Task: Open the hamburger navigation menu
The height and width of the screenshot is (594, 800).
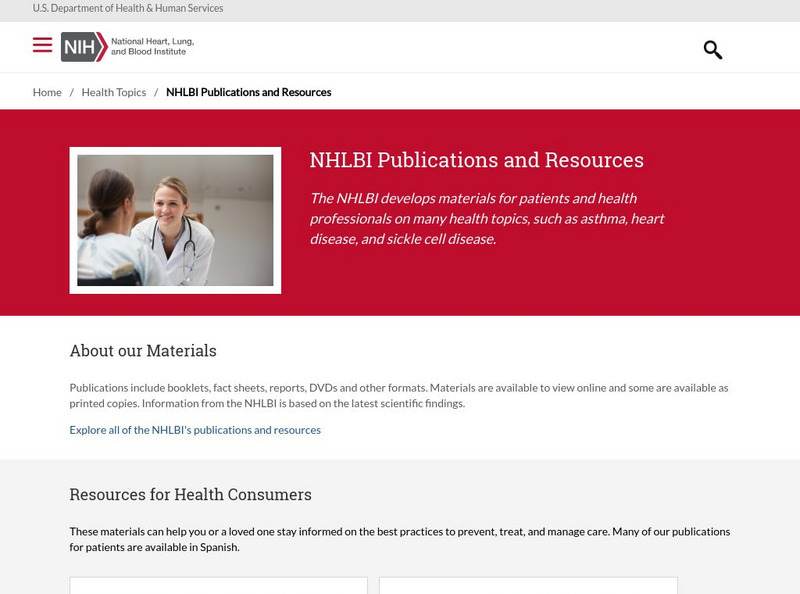Action: (42, 45)
